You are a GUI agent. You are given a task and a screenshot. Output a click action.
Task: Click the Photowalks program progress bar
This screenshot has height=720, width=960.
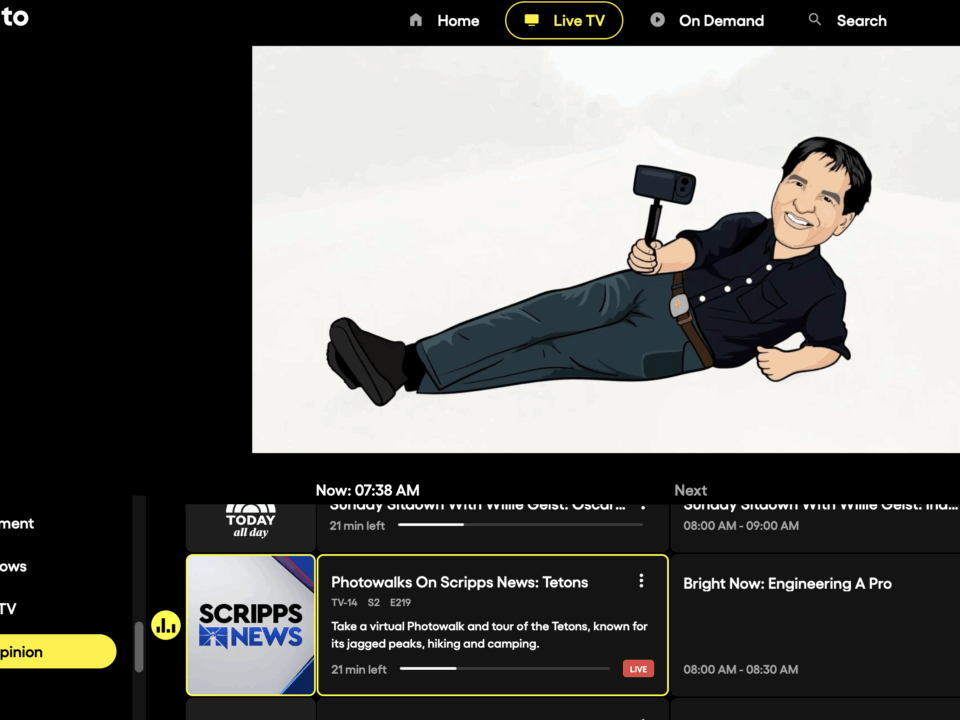(x=504, y=668)
